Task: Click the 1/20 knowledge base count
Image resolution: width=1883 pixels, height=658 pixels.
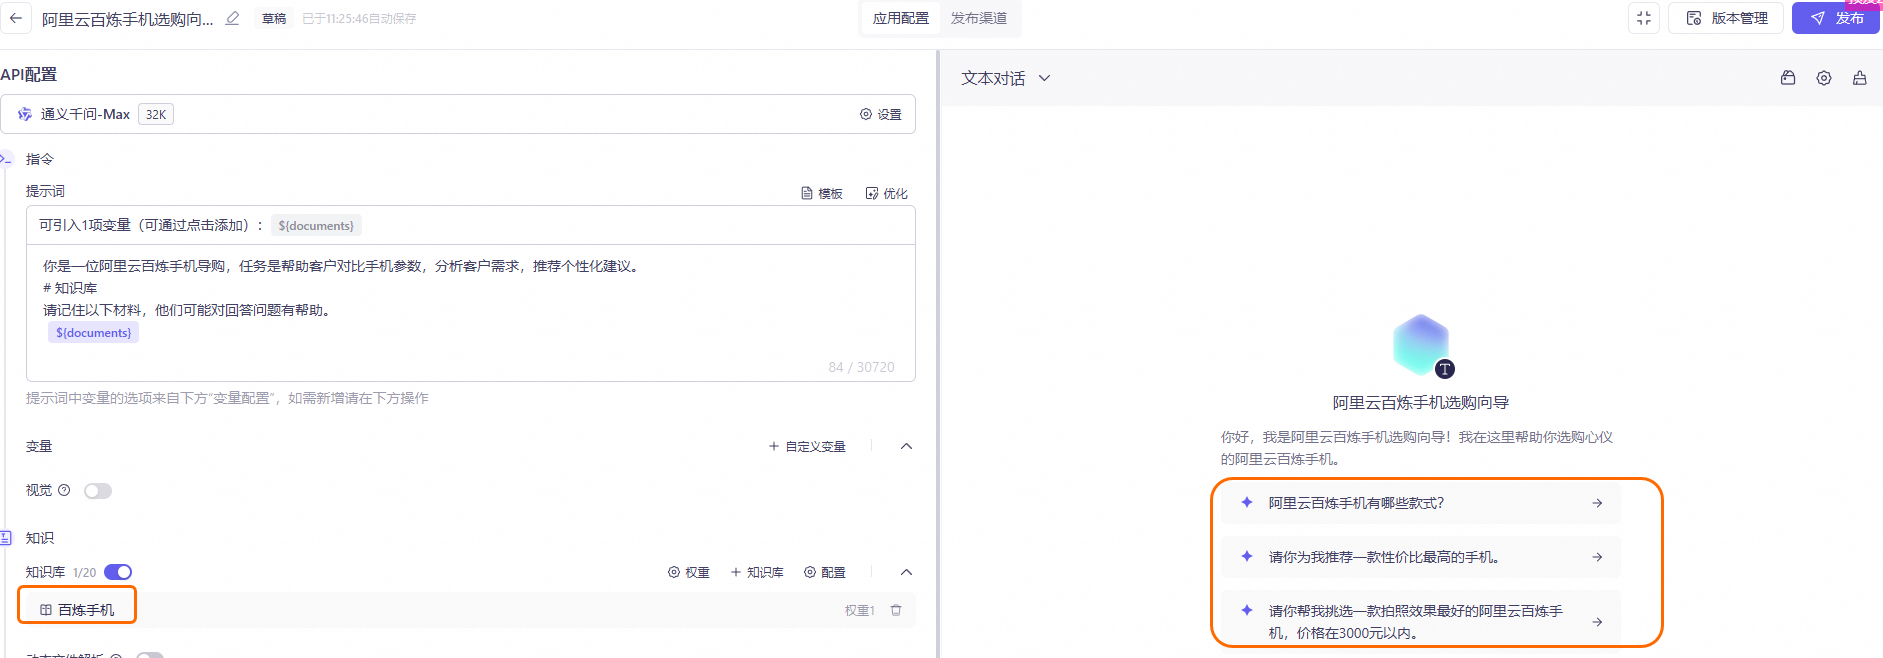Action: 85,573
